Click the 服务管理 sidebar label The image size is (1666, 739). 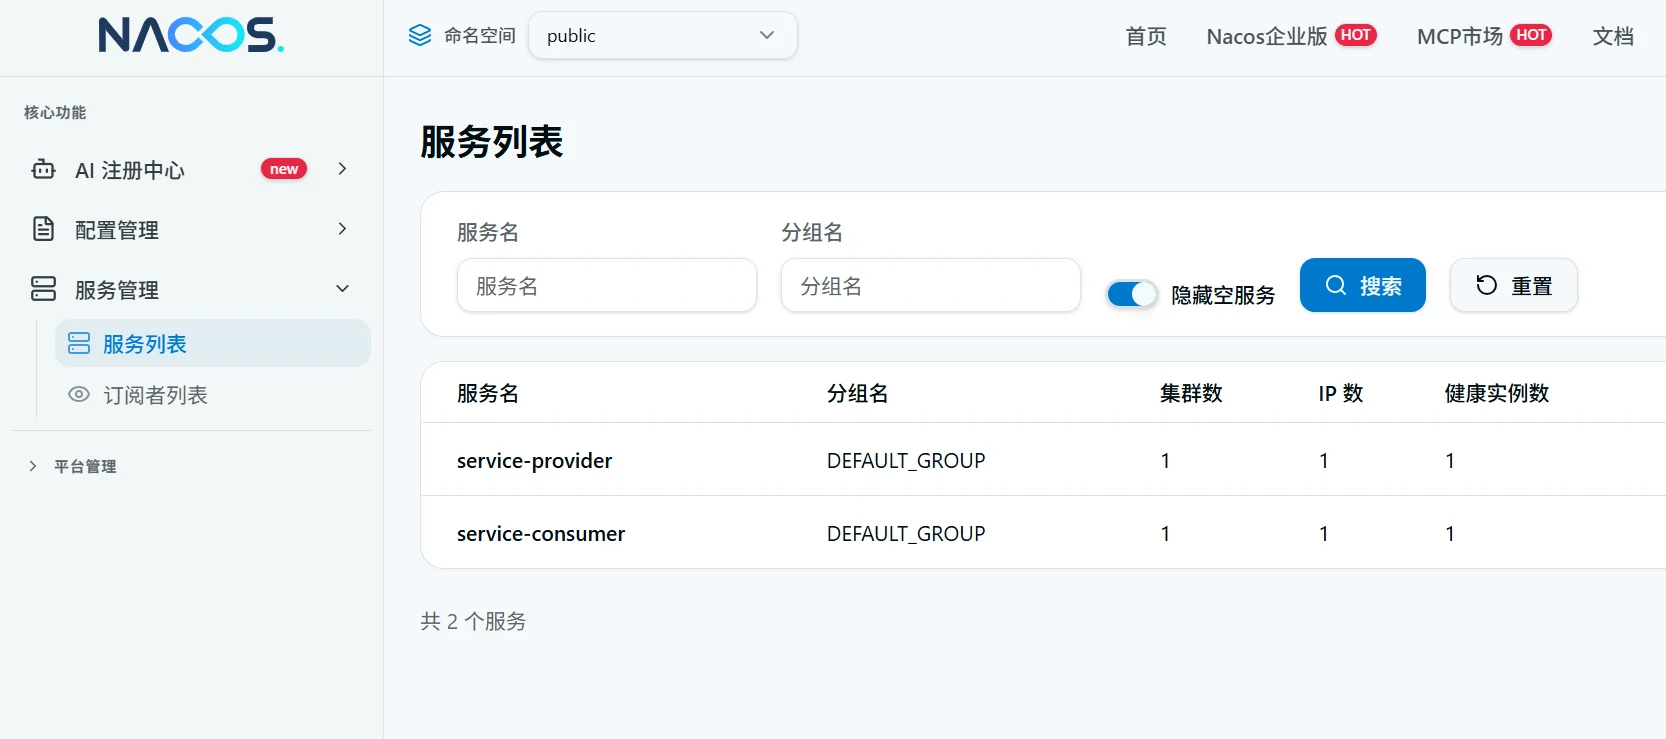117,290
